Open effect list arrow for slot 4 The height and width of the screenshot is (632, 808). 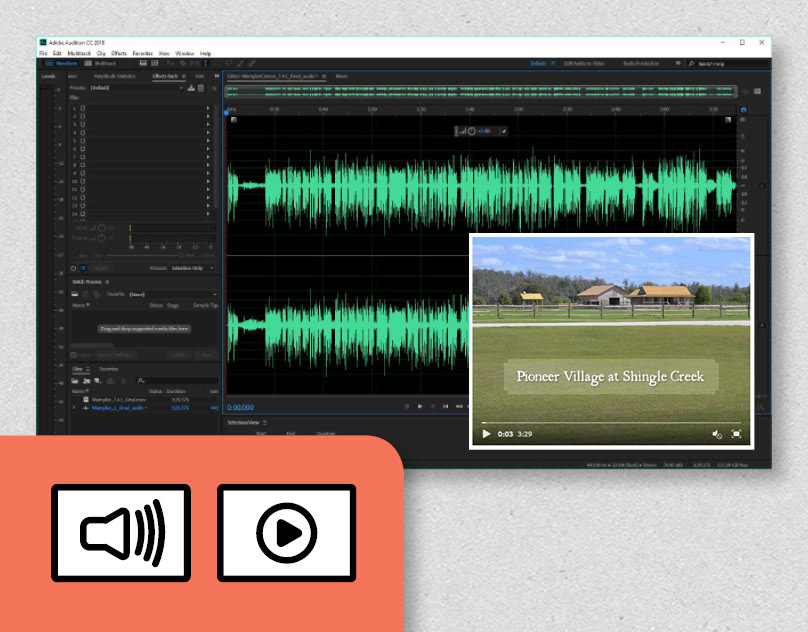click(x=208, y=132)
